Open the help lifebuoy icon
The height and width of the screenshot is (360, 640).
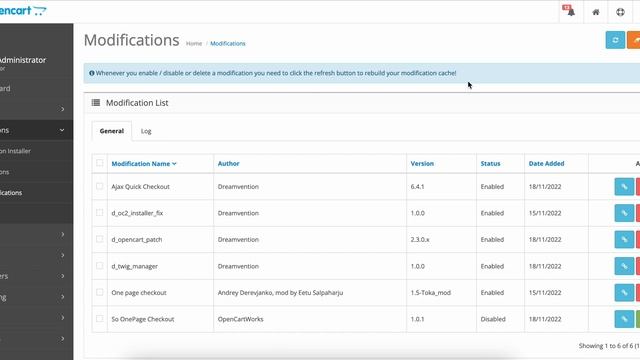pyautogui.click(x=620, y=12)
